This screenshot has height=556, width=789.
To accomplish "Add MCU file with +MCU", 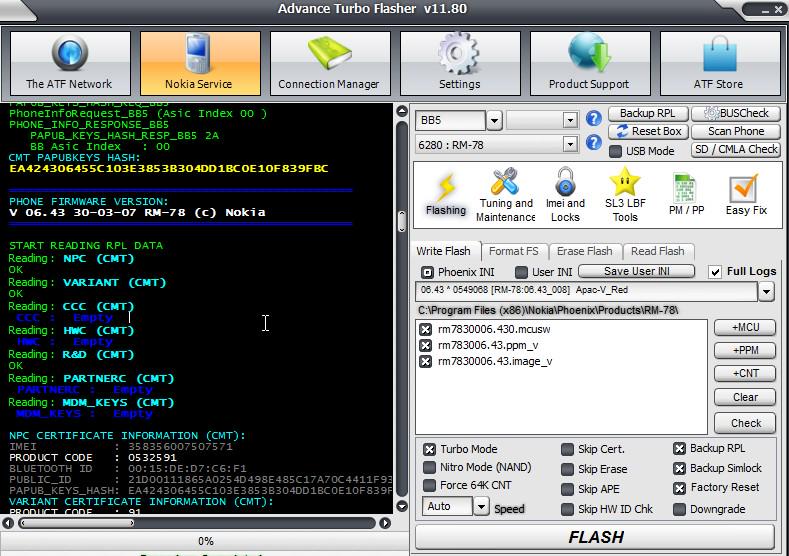I will (745, 328).
